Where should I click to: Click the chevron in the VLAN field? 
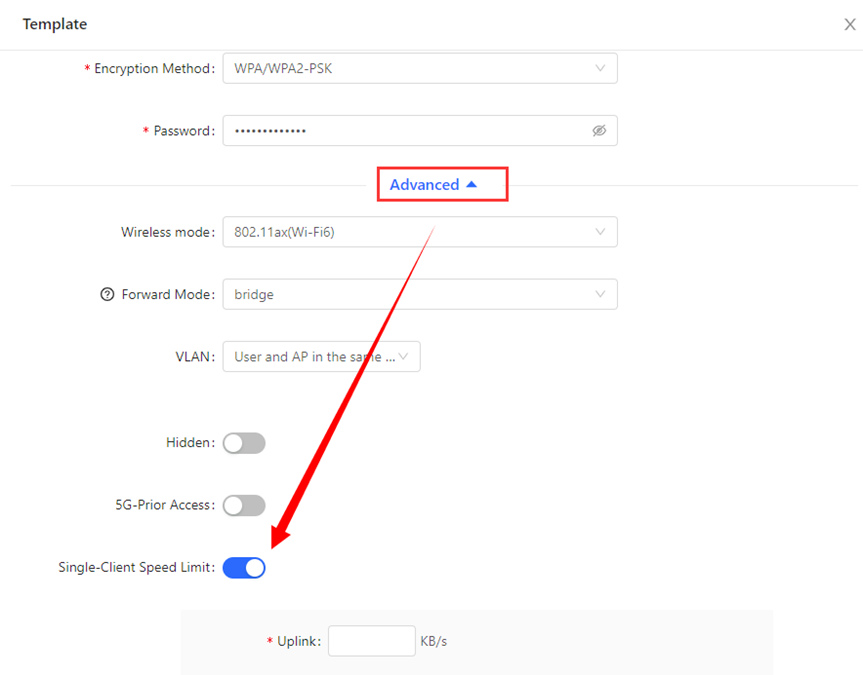pyautogui.click(x=404, y=357)
